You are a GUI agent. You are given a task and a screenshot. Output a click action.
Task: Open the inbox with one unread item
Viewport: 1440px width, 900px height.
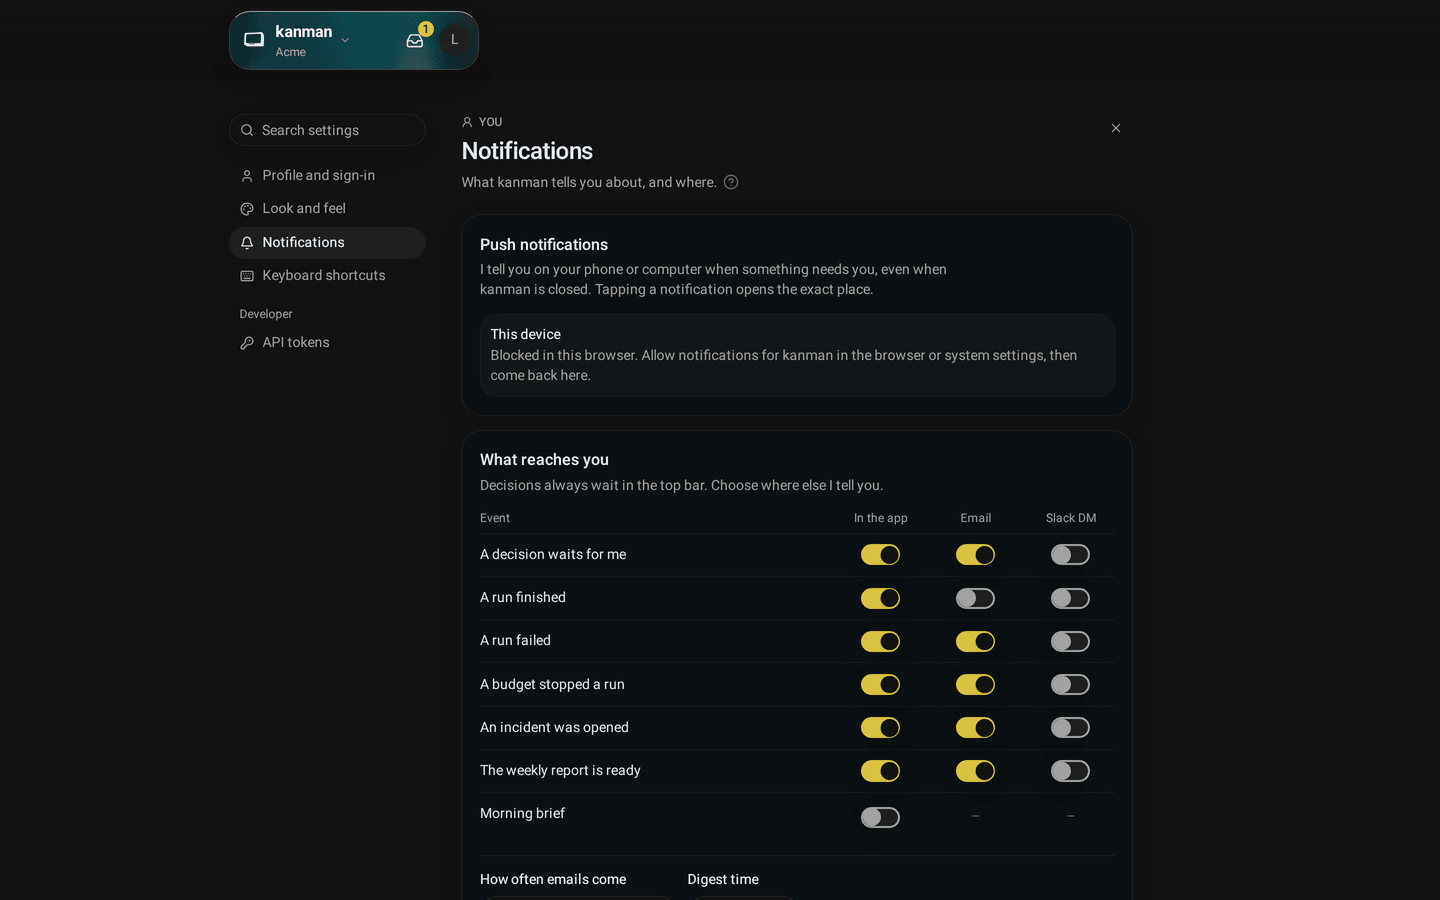tap(415, 40)
